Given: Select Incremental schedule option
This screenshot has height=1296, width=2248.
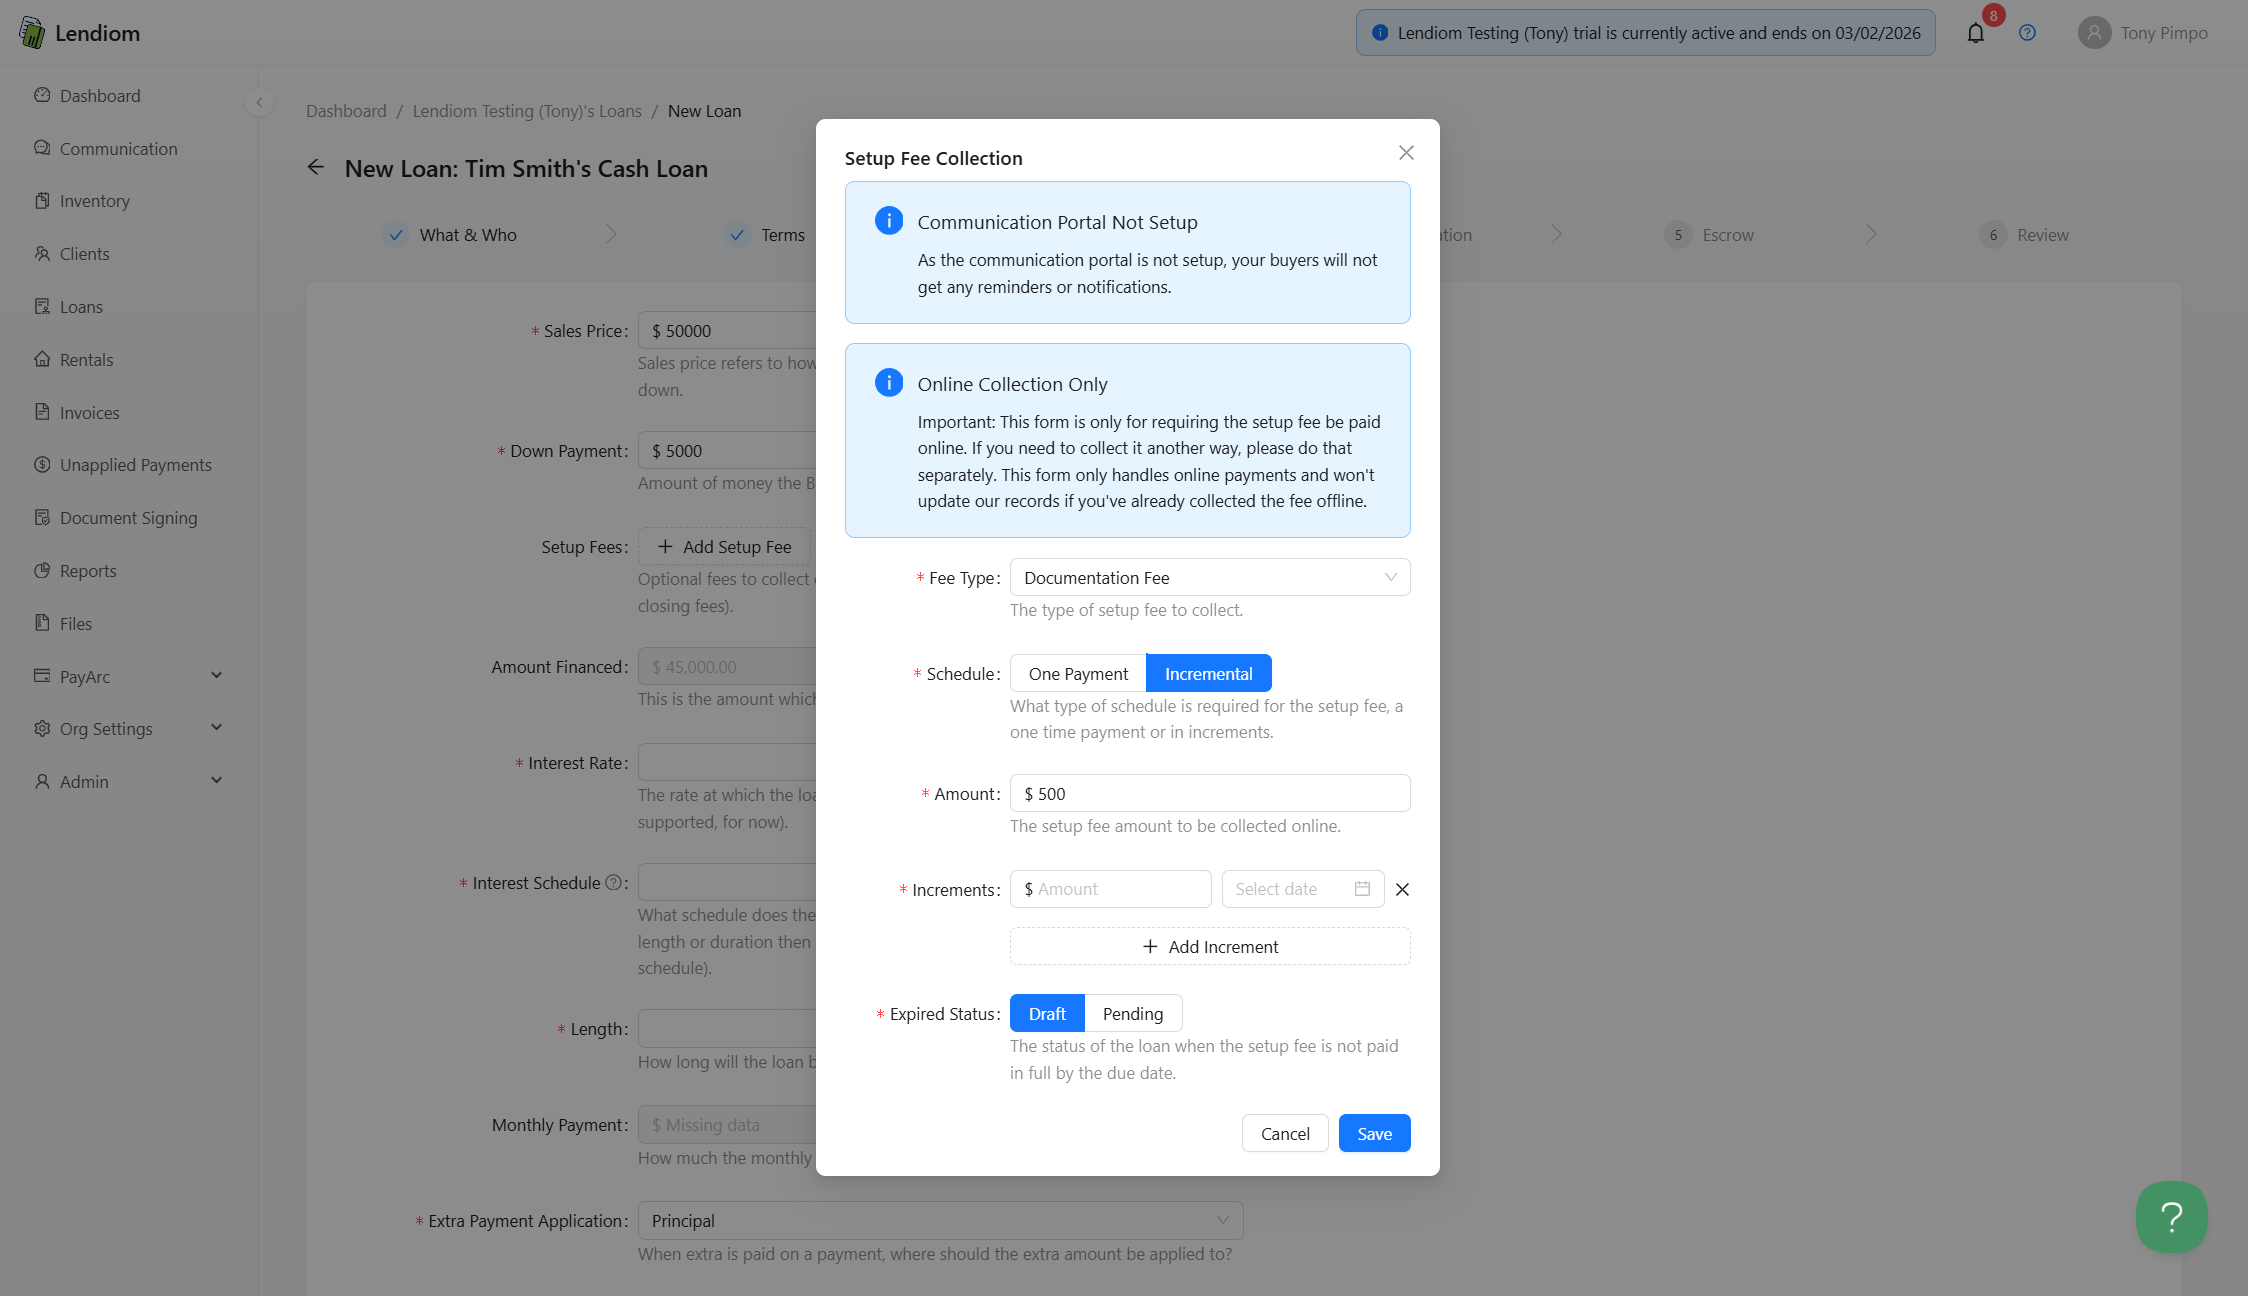Looking at the screenshot, I should pos(1208,674).
